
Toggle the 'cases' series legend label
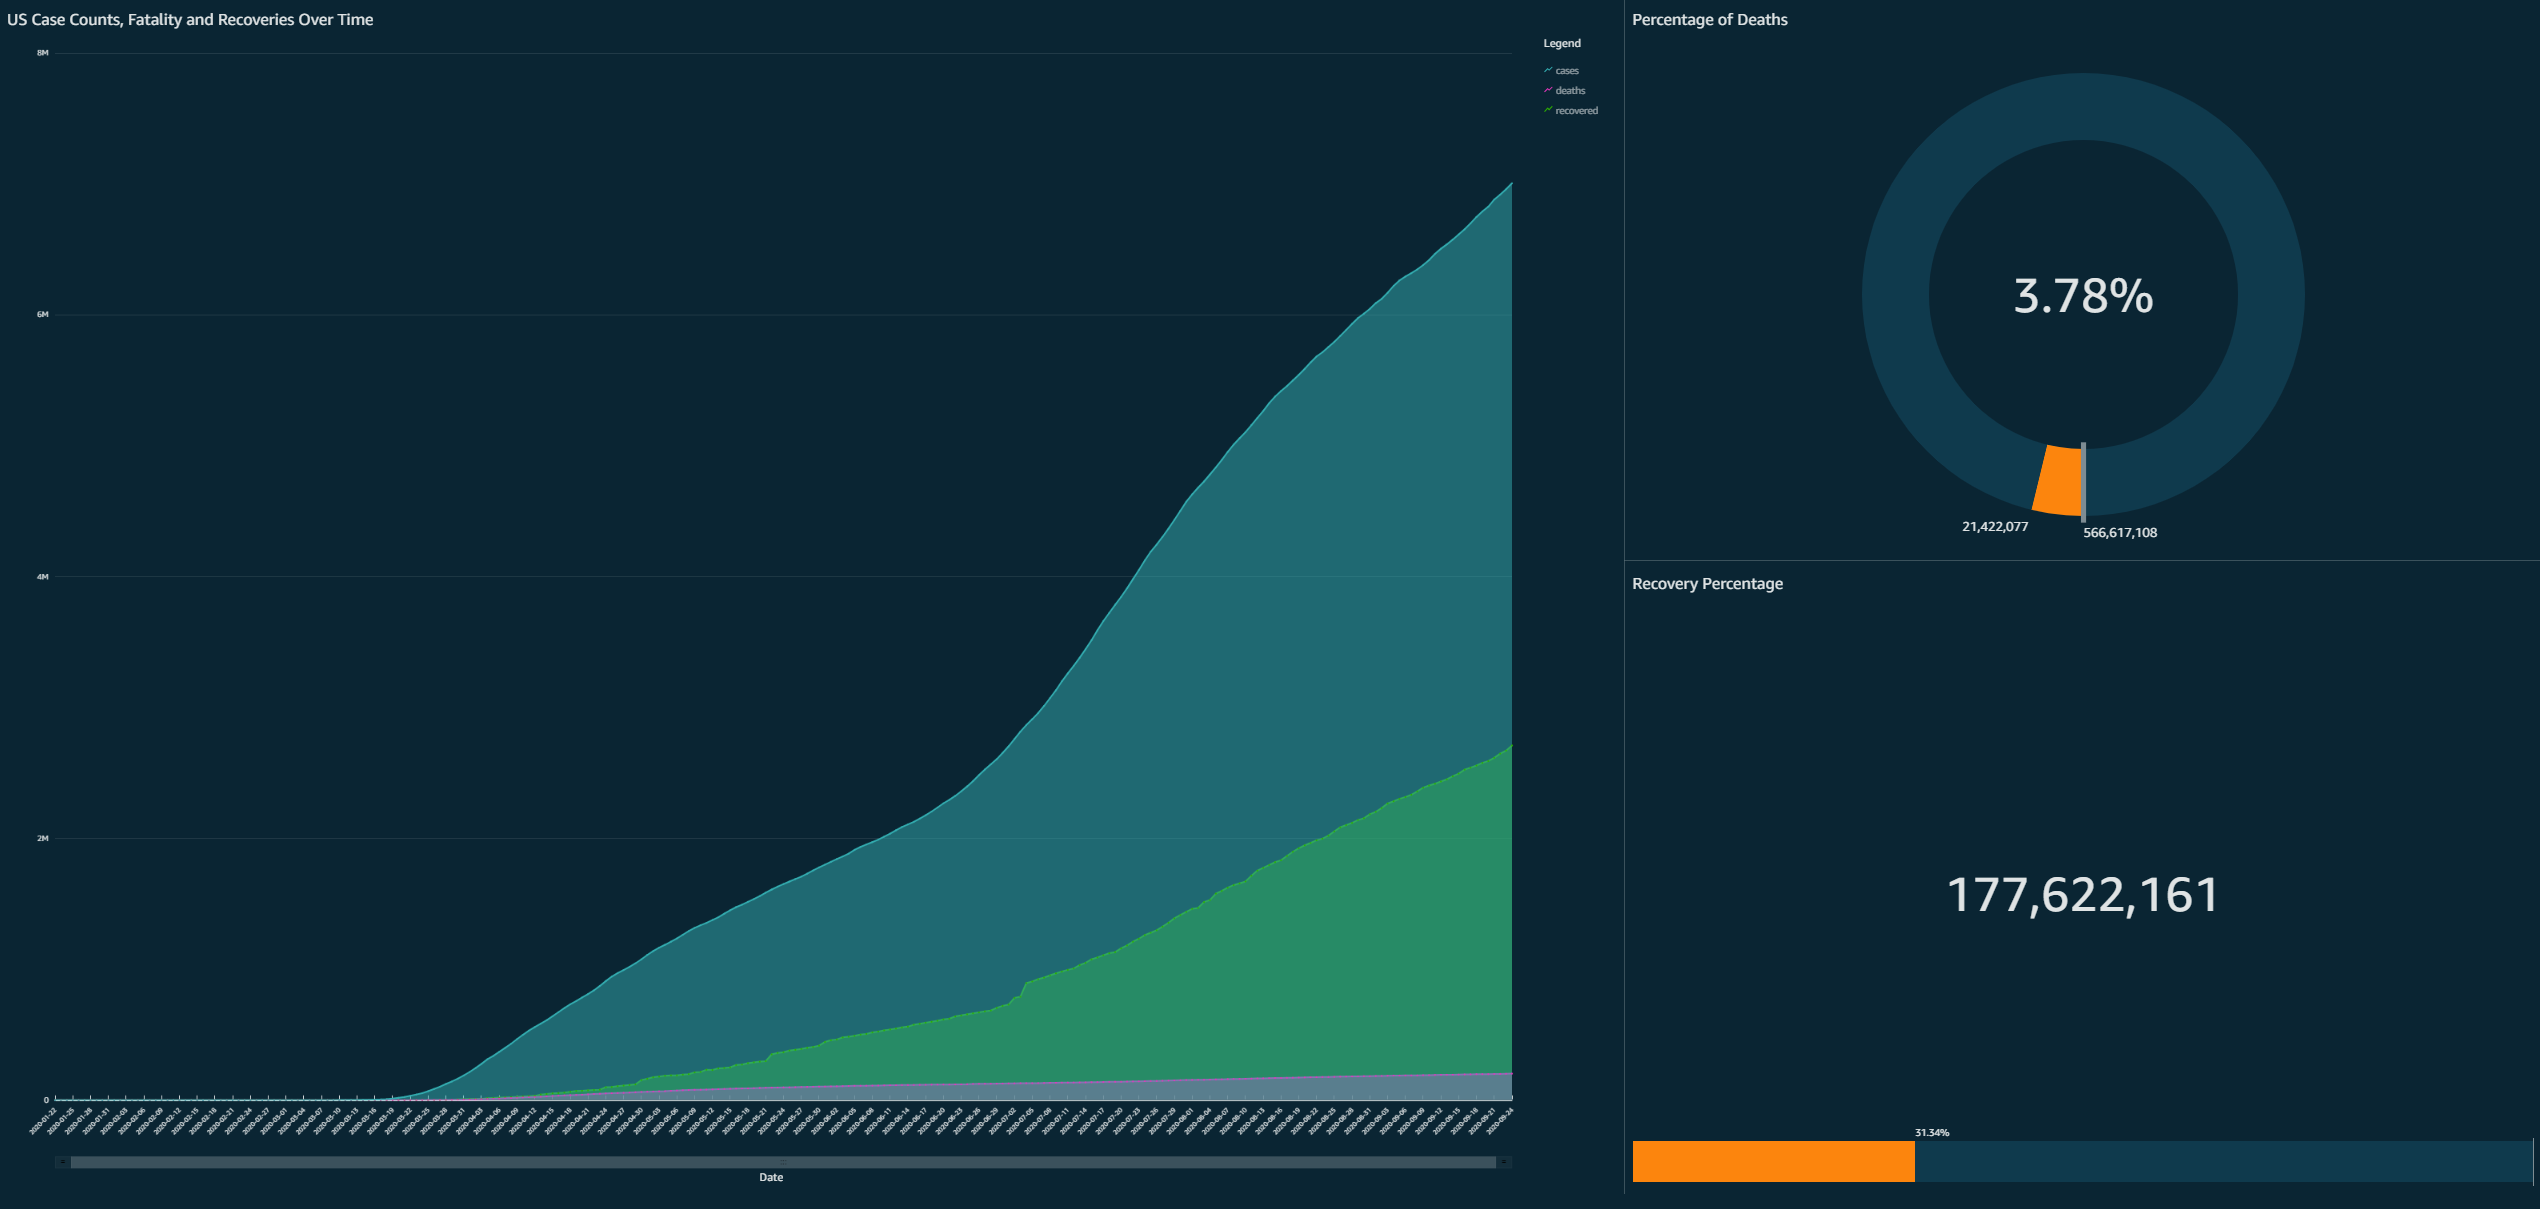coord(1567,71)
